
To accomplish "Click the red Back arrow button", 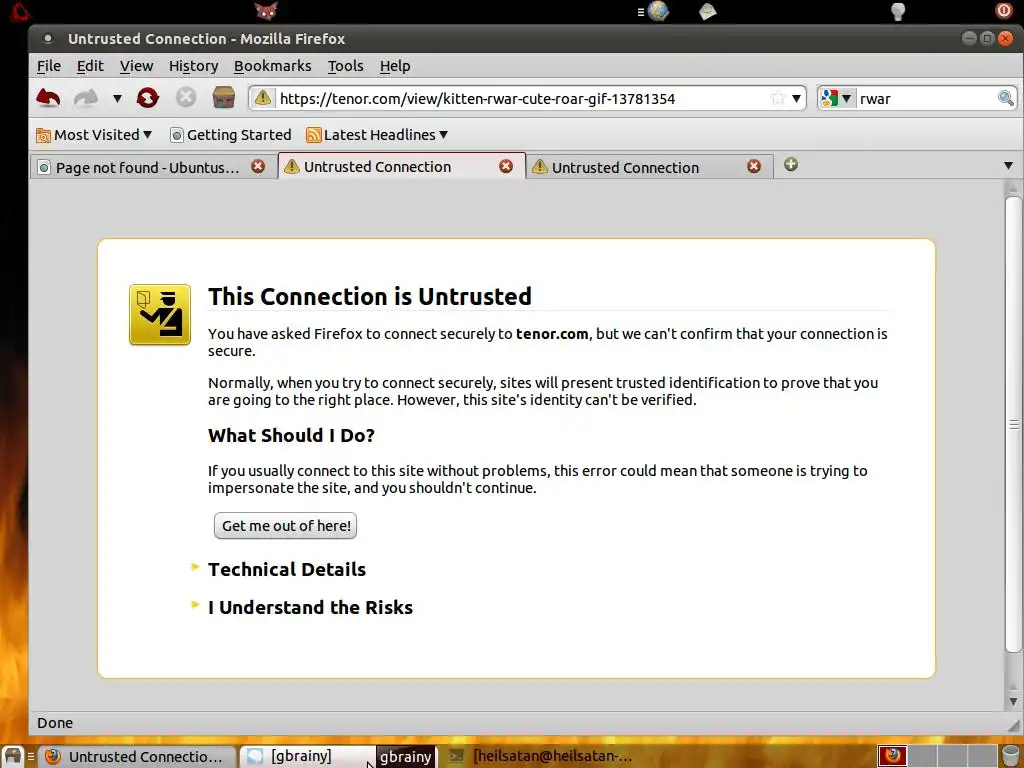I will coord(48,98).
